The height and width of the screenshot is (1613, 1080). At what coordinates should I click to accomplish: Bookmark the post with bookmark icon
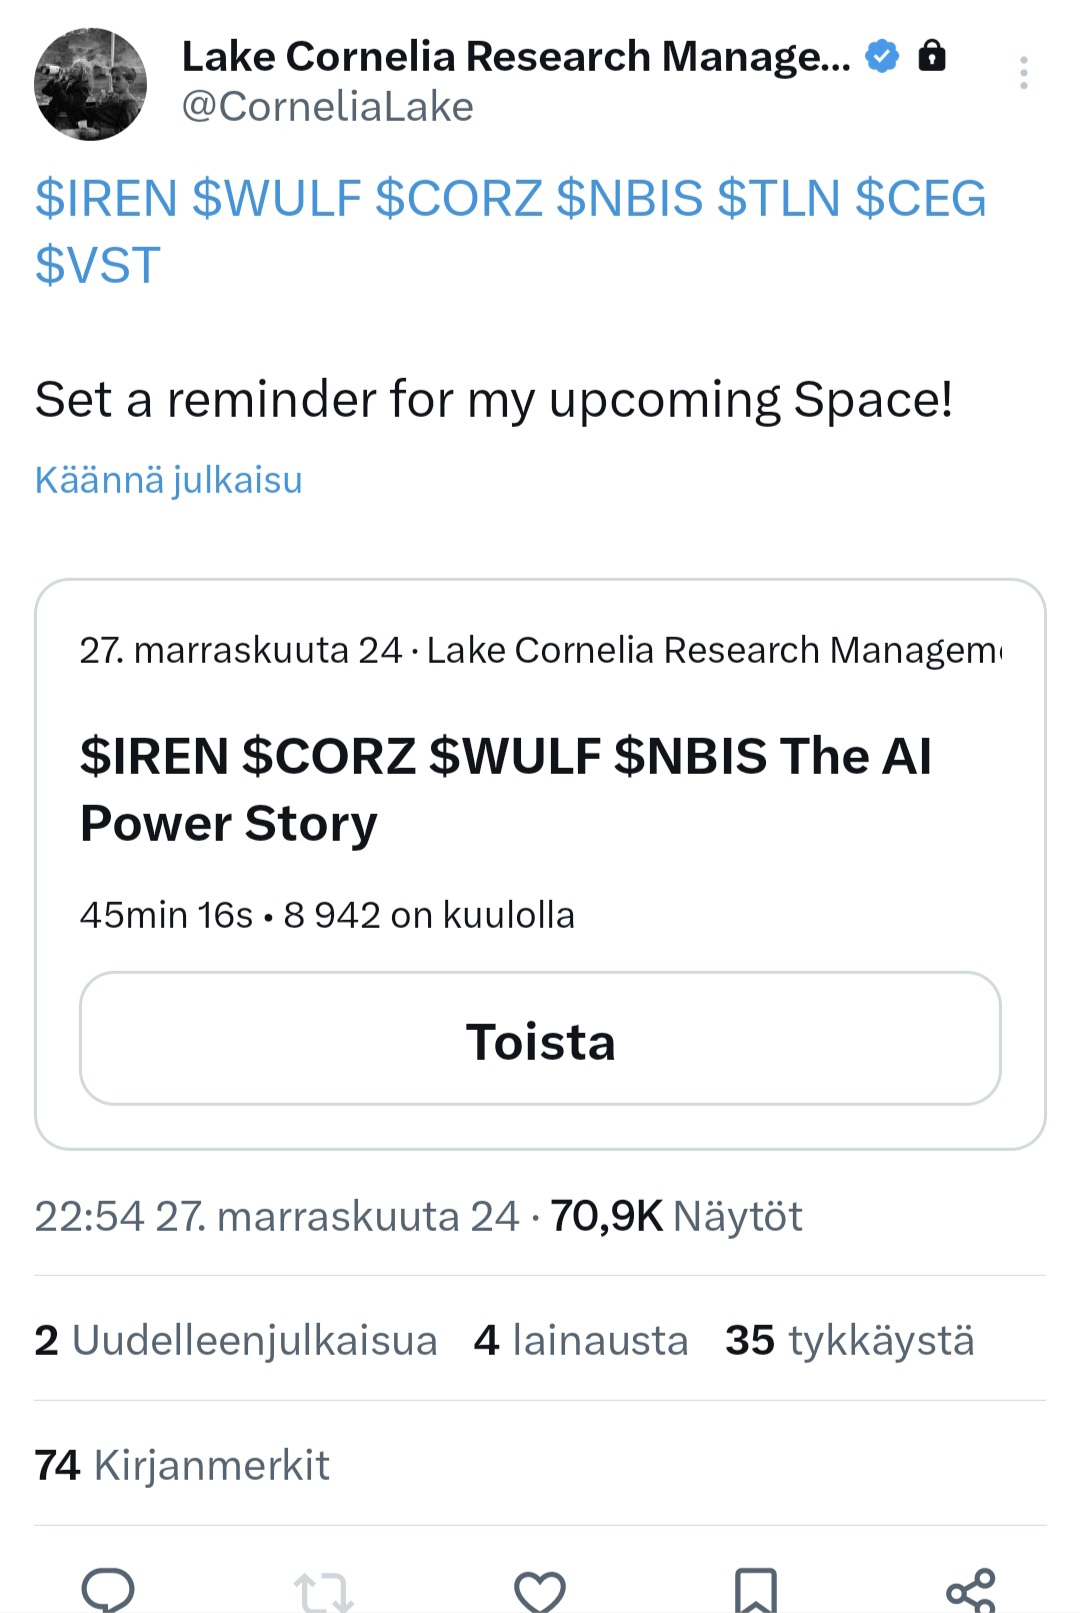[755, 1590]
